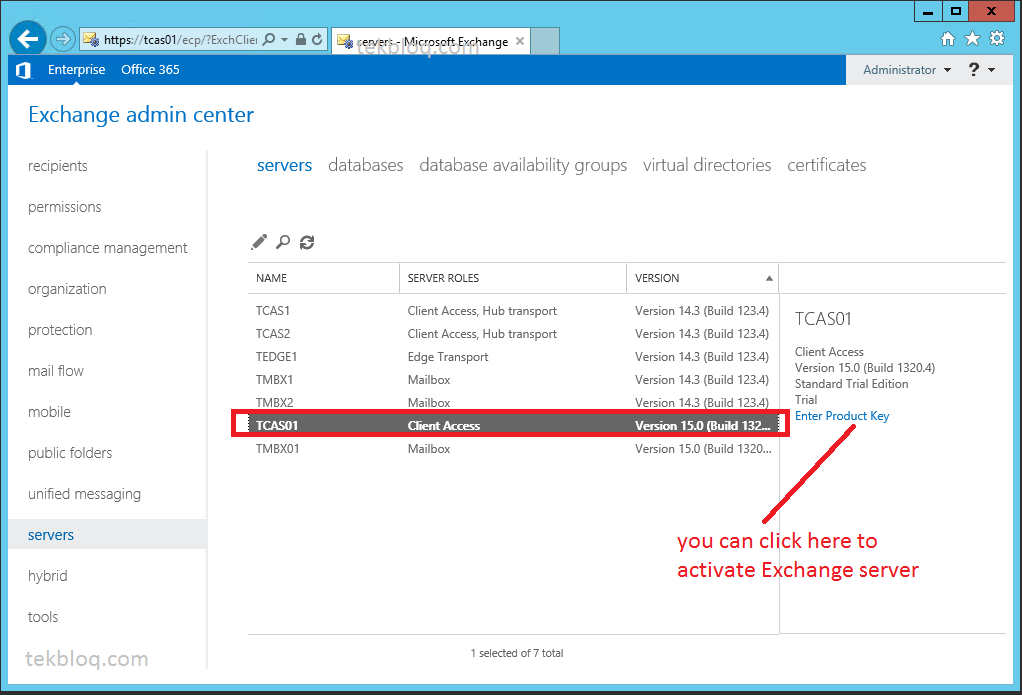Click the Edge Transport role cell

click(448, 357)
